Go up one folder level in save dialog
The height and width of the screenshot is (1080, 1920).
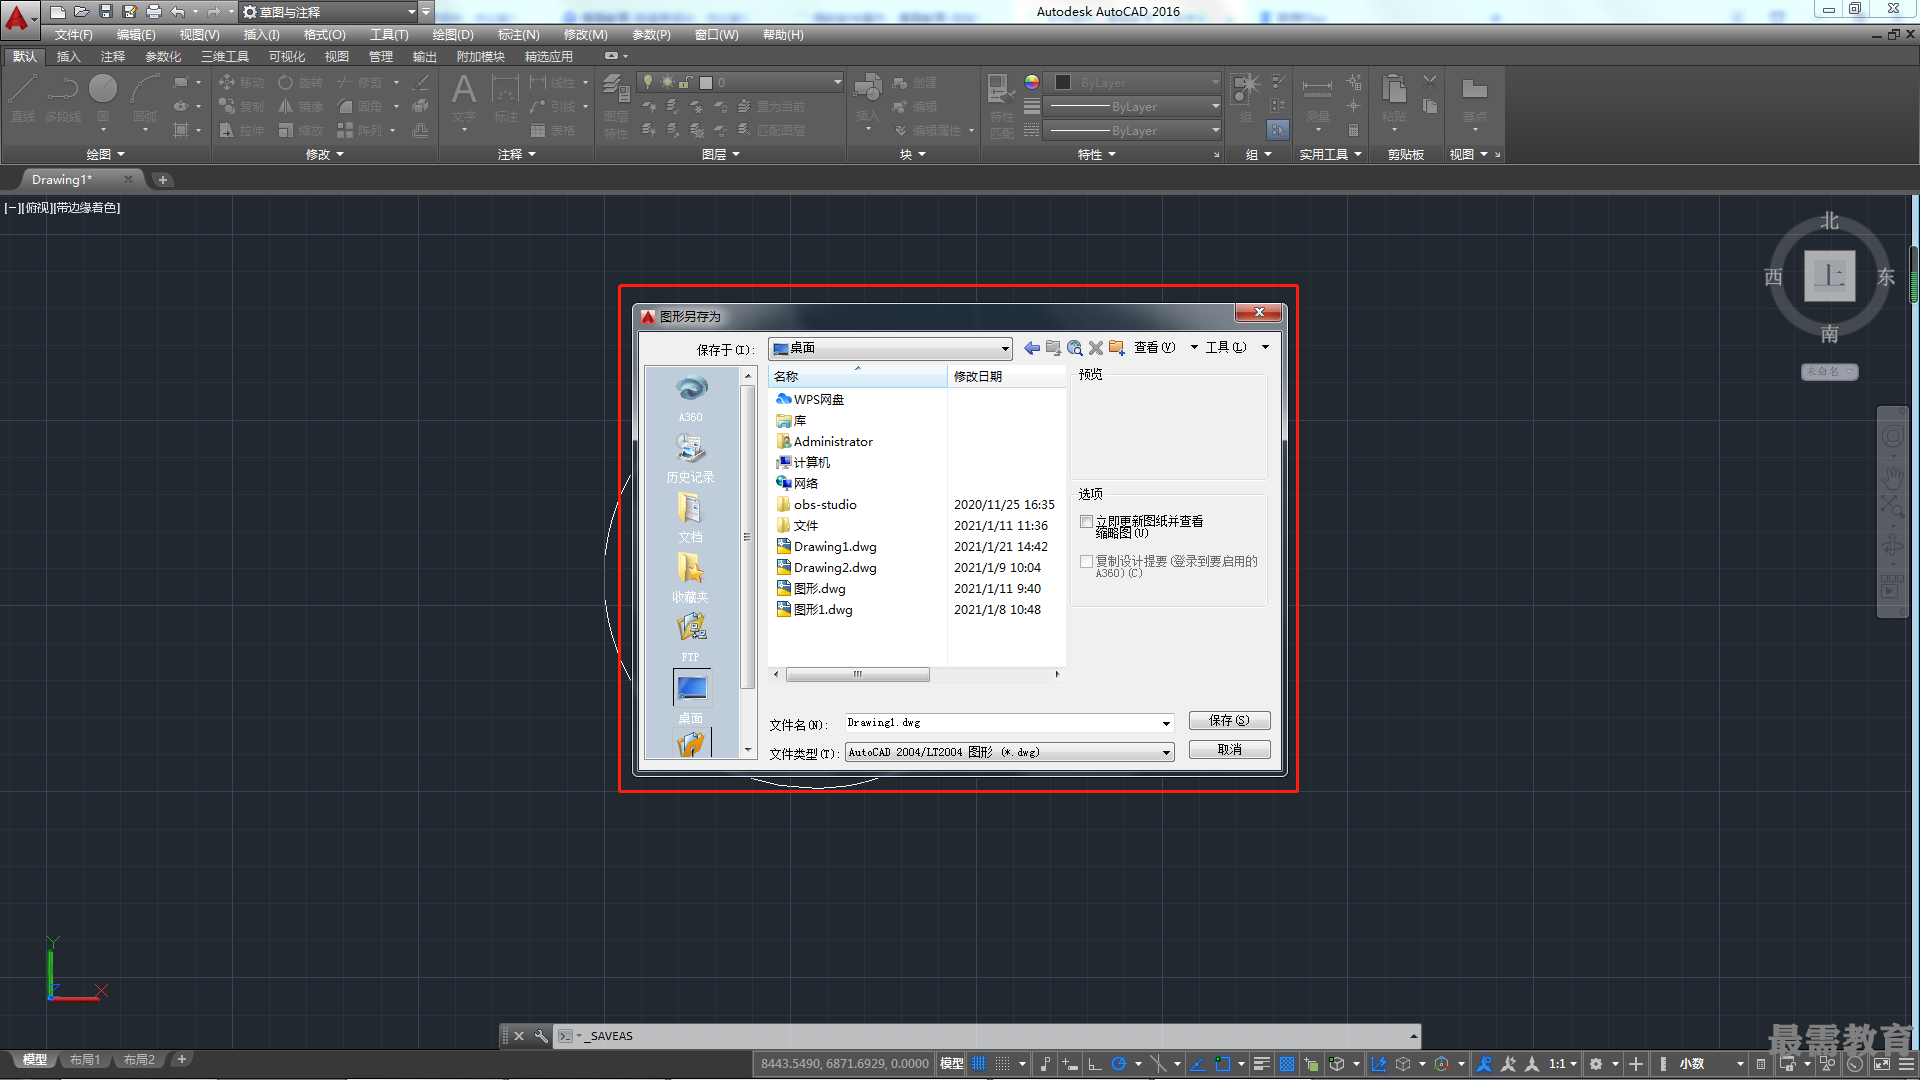[x=1053, y=348]
